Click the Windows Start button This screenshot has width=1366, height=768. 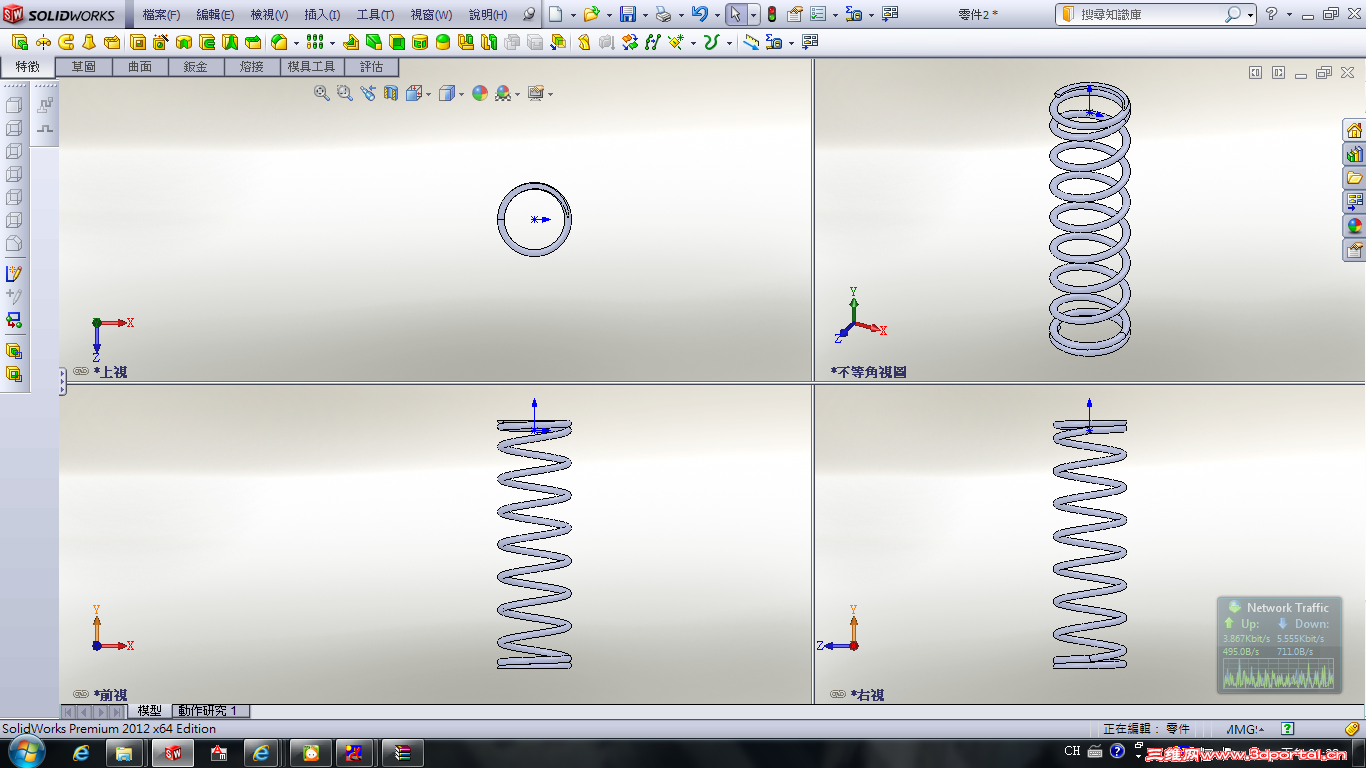(26, 751)
